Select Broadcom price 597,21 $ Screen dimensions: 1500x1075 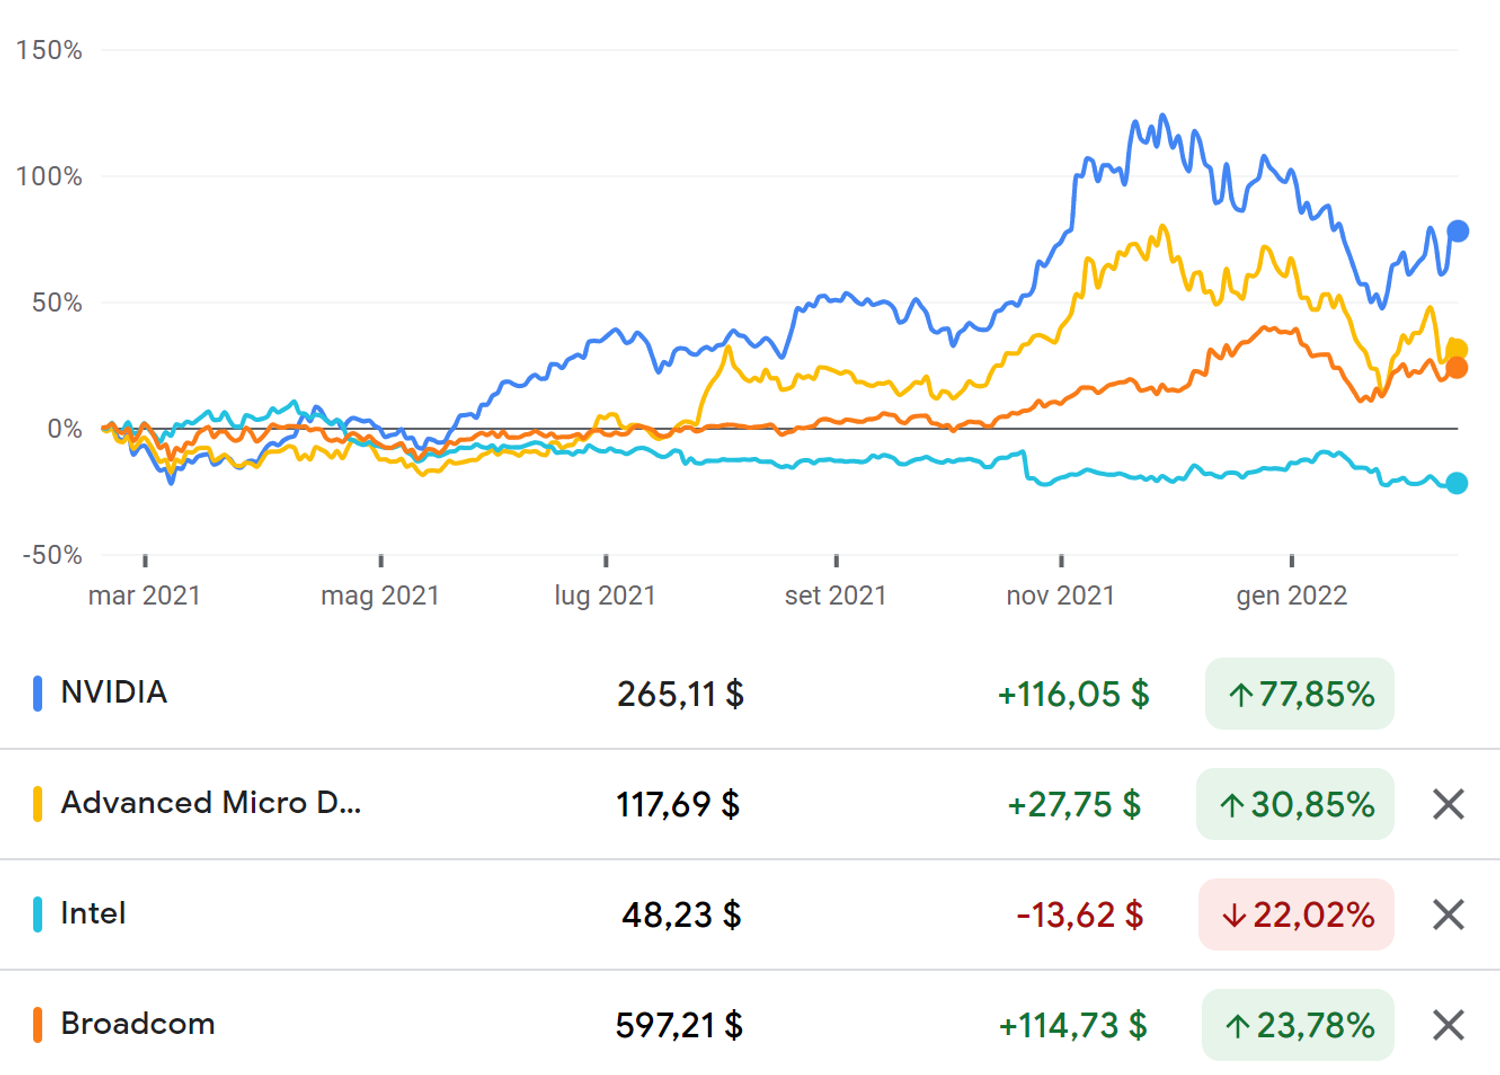(x=679, y=1025)
